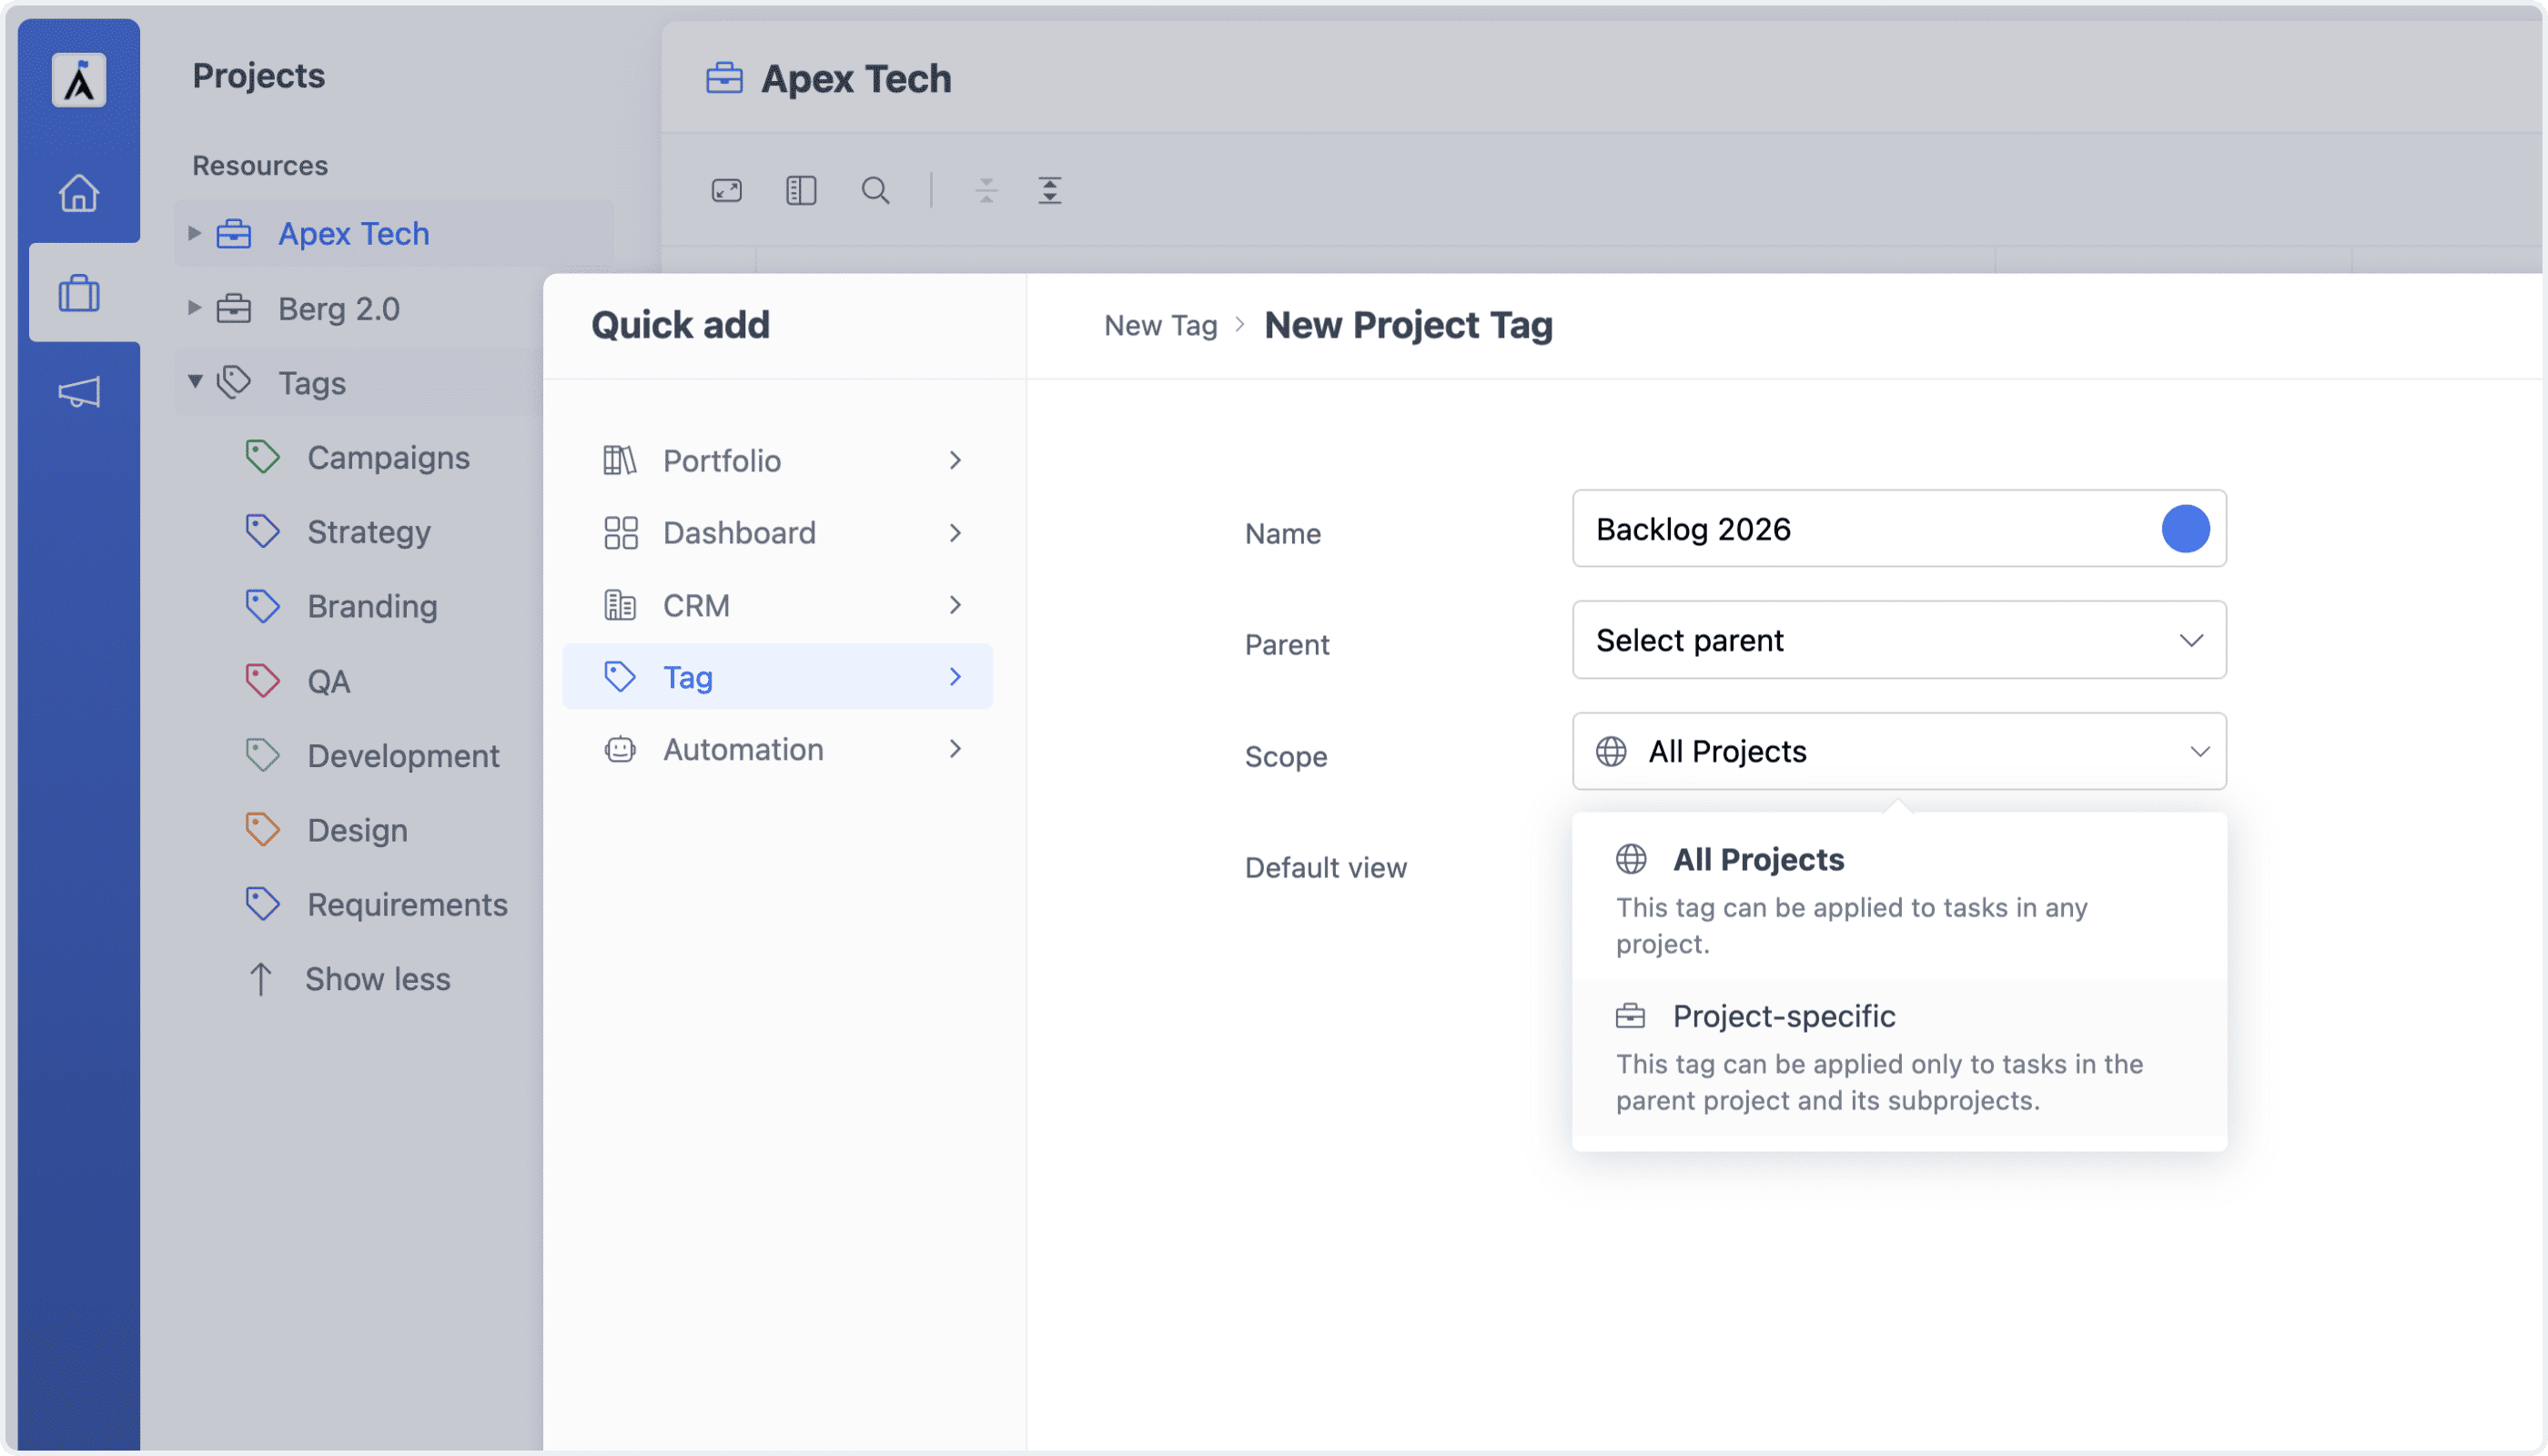2548x1456 pixels.
Task: Choose the All Projects scope option
Action: (1899, 898)
